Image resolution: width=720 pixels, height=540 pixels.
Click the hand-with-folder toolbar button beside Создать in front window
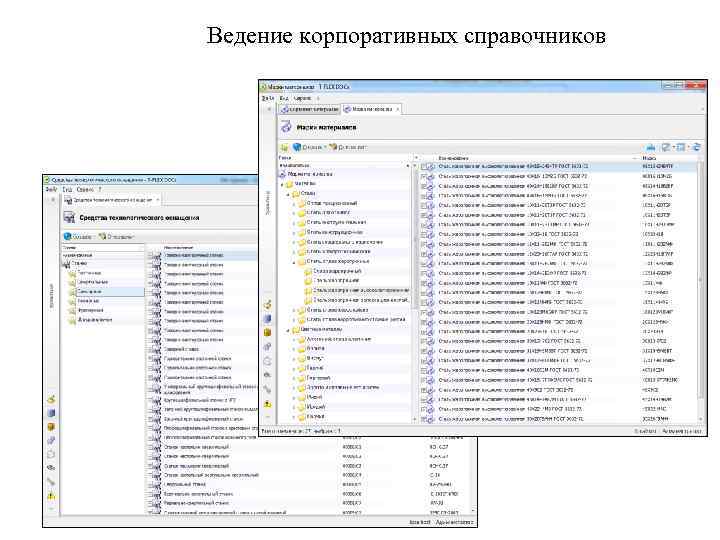(348, 147)
